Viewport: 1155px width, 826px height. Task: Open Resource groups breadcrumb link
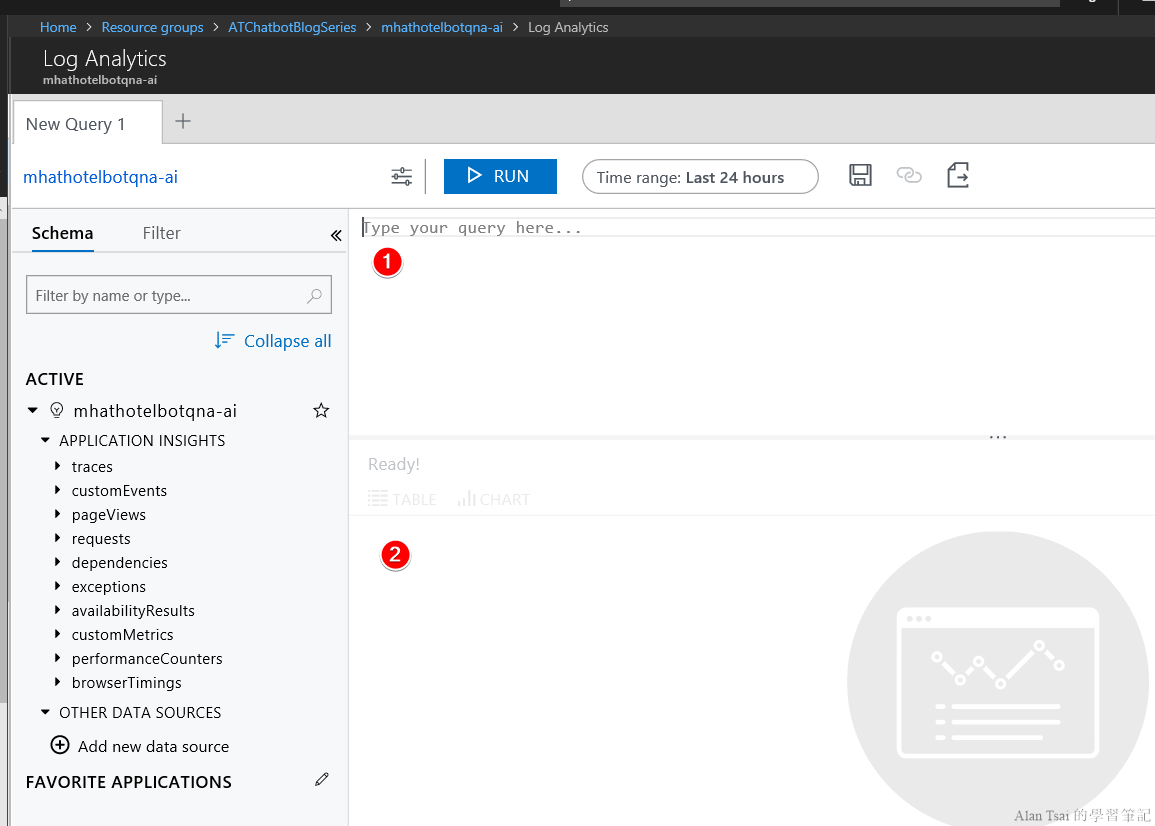click(152, 27)
